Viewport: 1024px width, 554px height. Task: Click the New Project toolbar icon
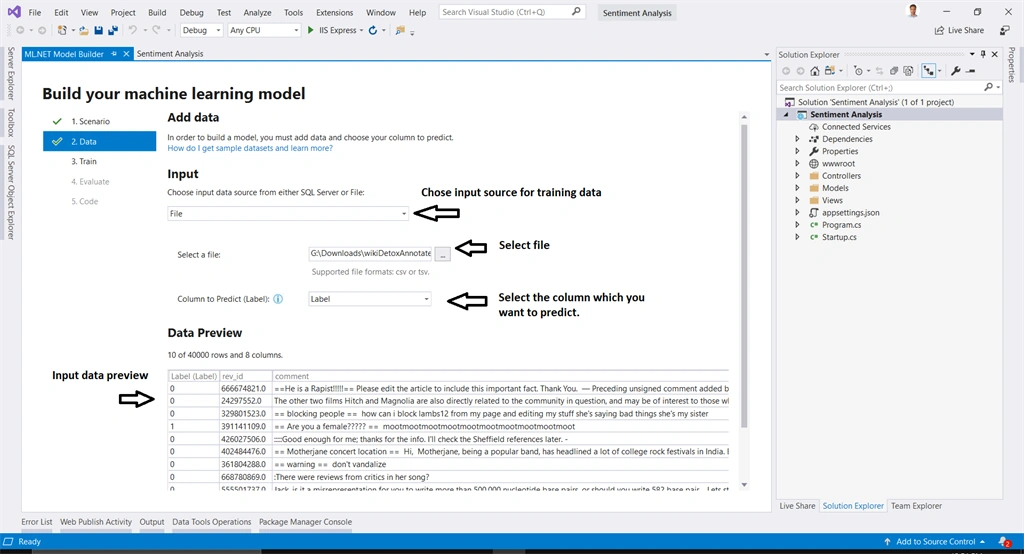pos(62,30)
